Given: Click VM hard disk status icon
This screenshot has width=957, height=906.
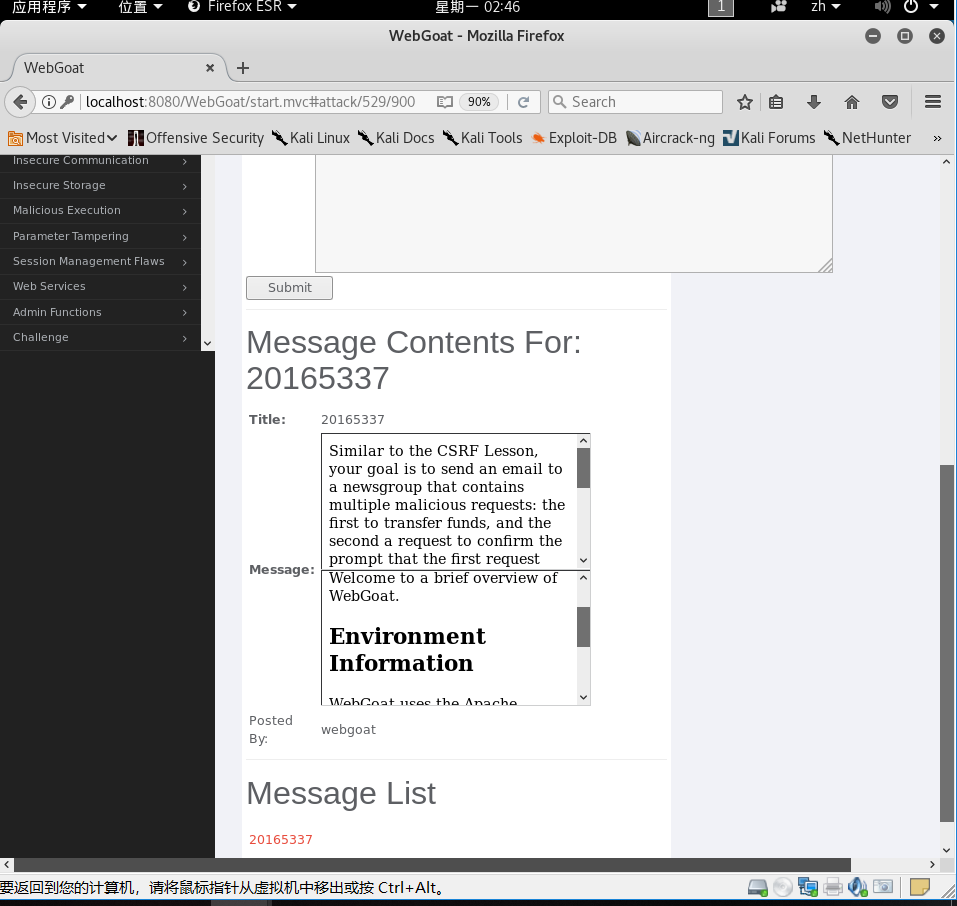Looking at the screenshot, I should (757, 887).
